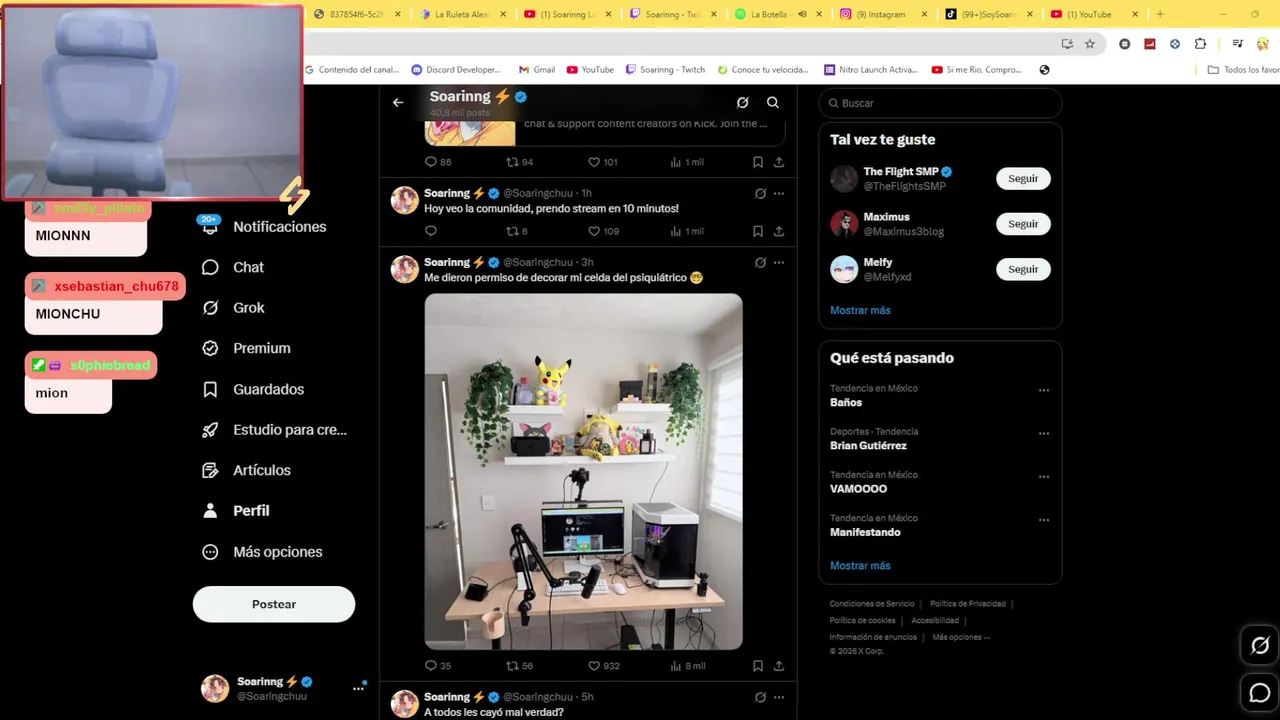This screenshot has width=1280, height=720.
Task: View analytics of the 8 mil views tweet
Action: [x=675, y=665]
